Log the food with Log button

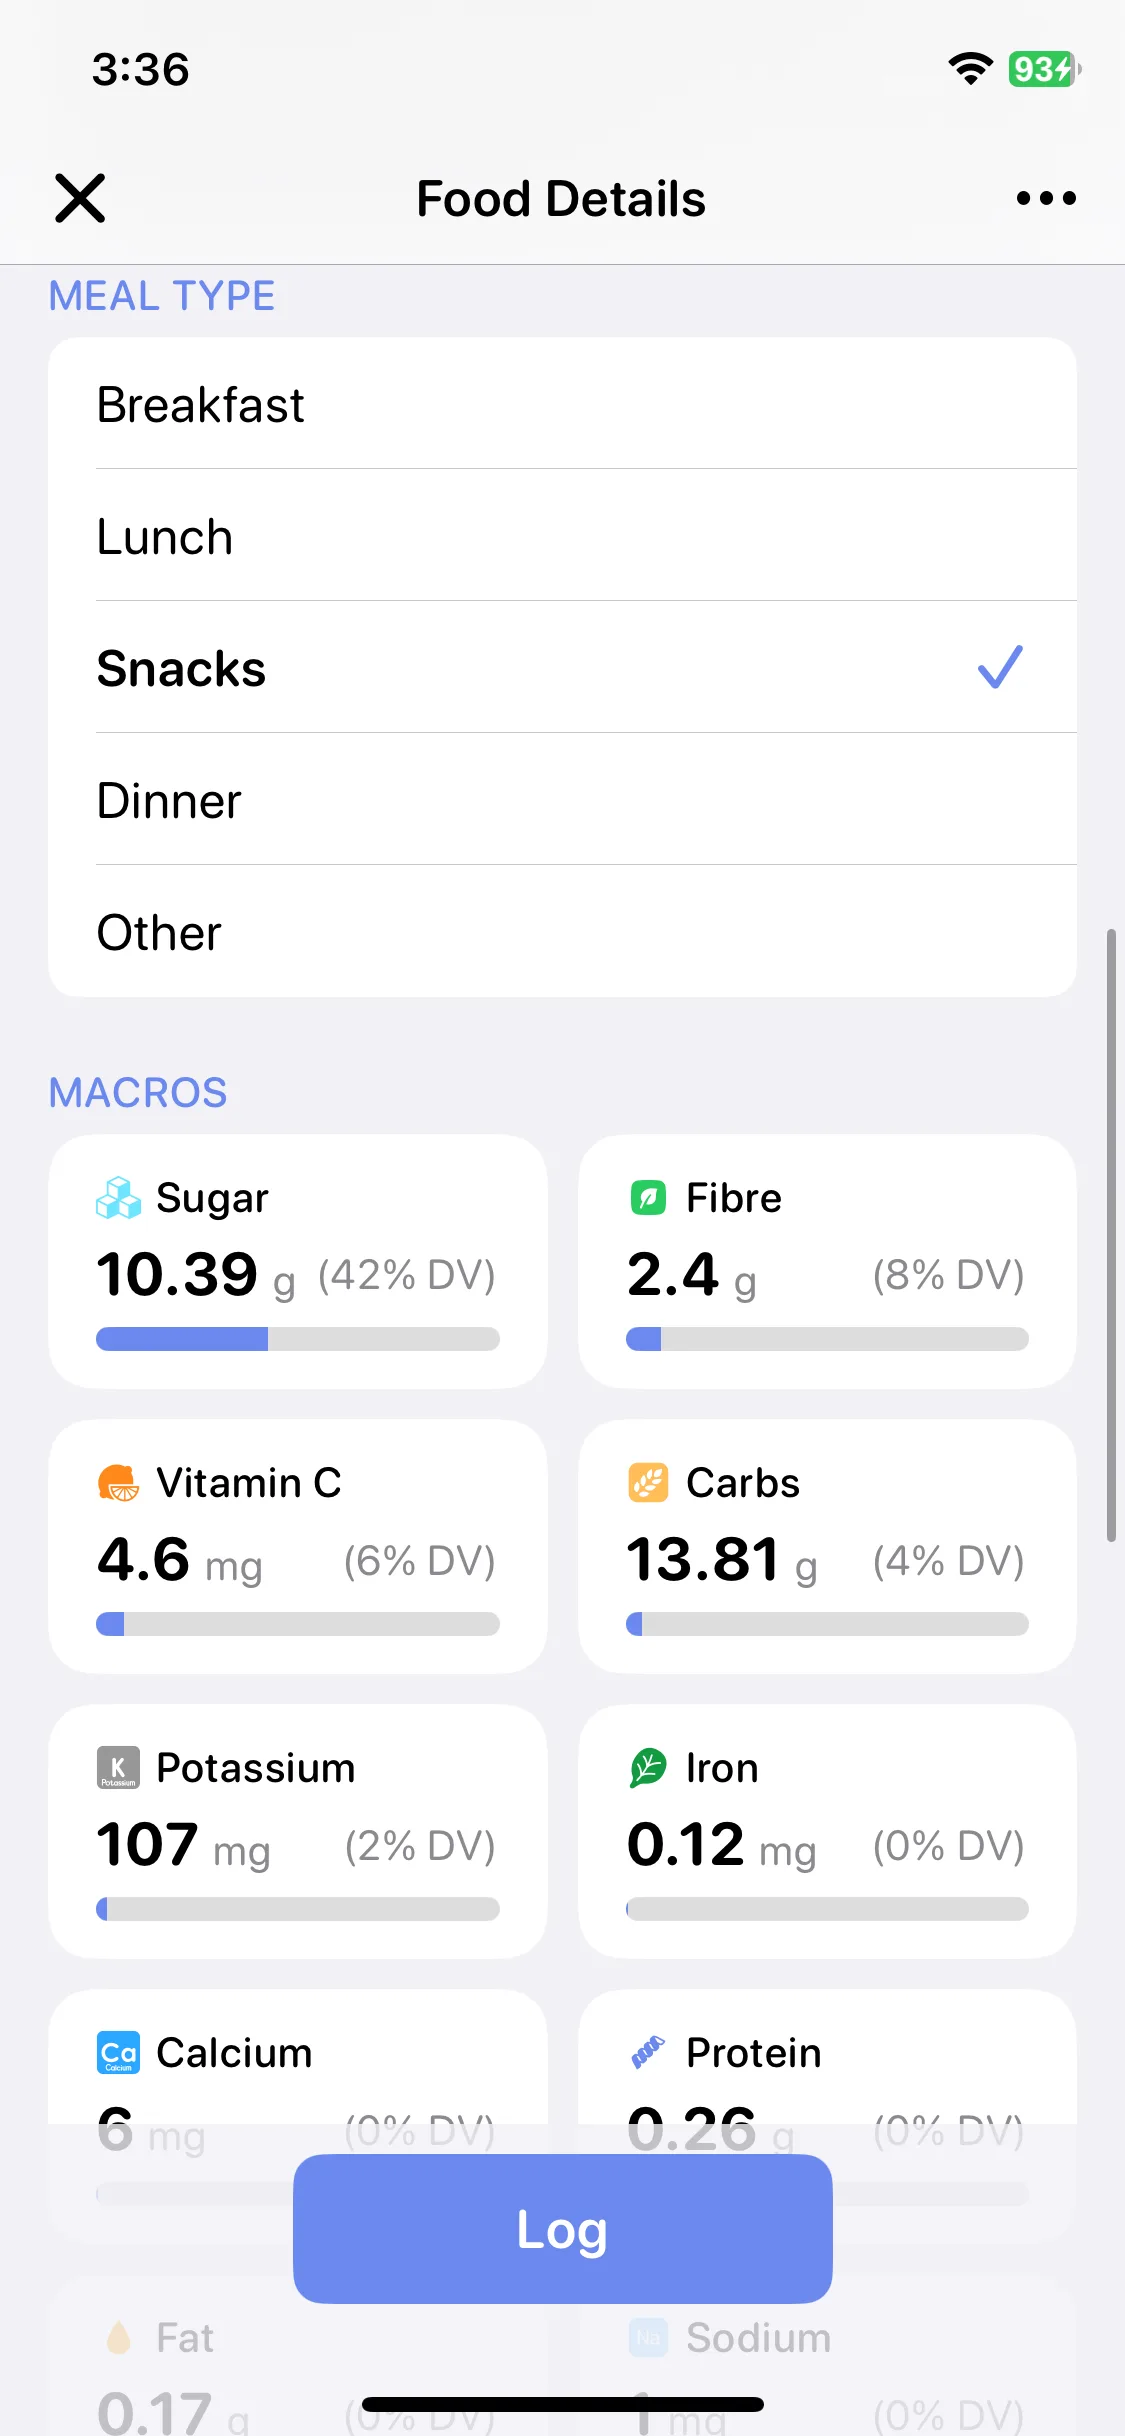pyautogui.click(x=562, y=2229)
